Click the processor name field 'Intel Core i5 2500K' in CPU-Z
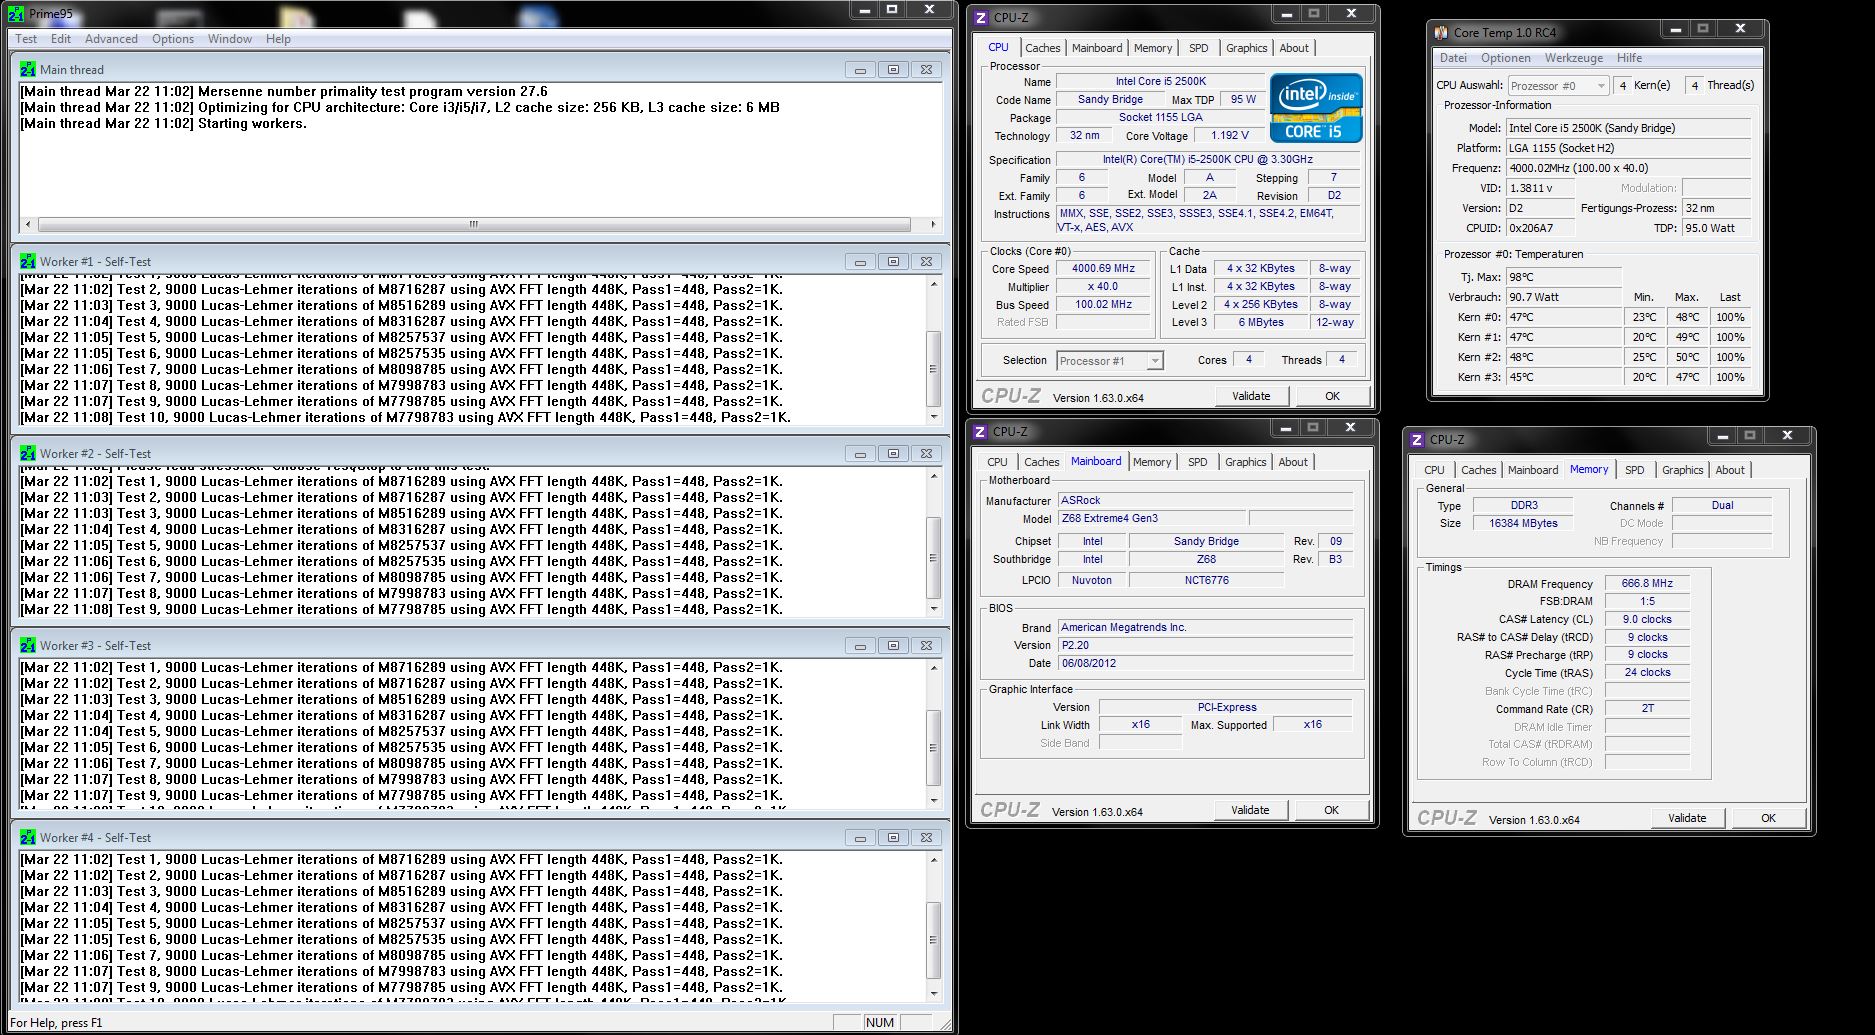1875x1035 pixels. 1161,81
